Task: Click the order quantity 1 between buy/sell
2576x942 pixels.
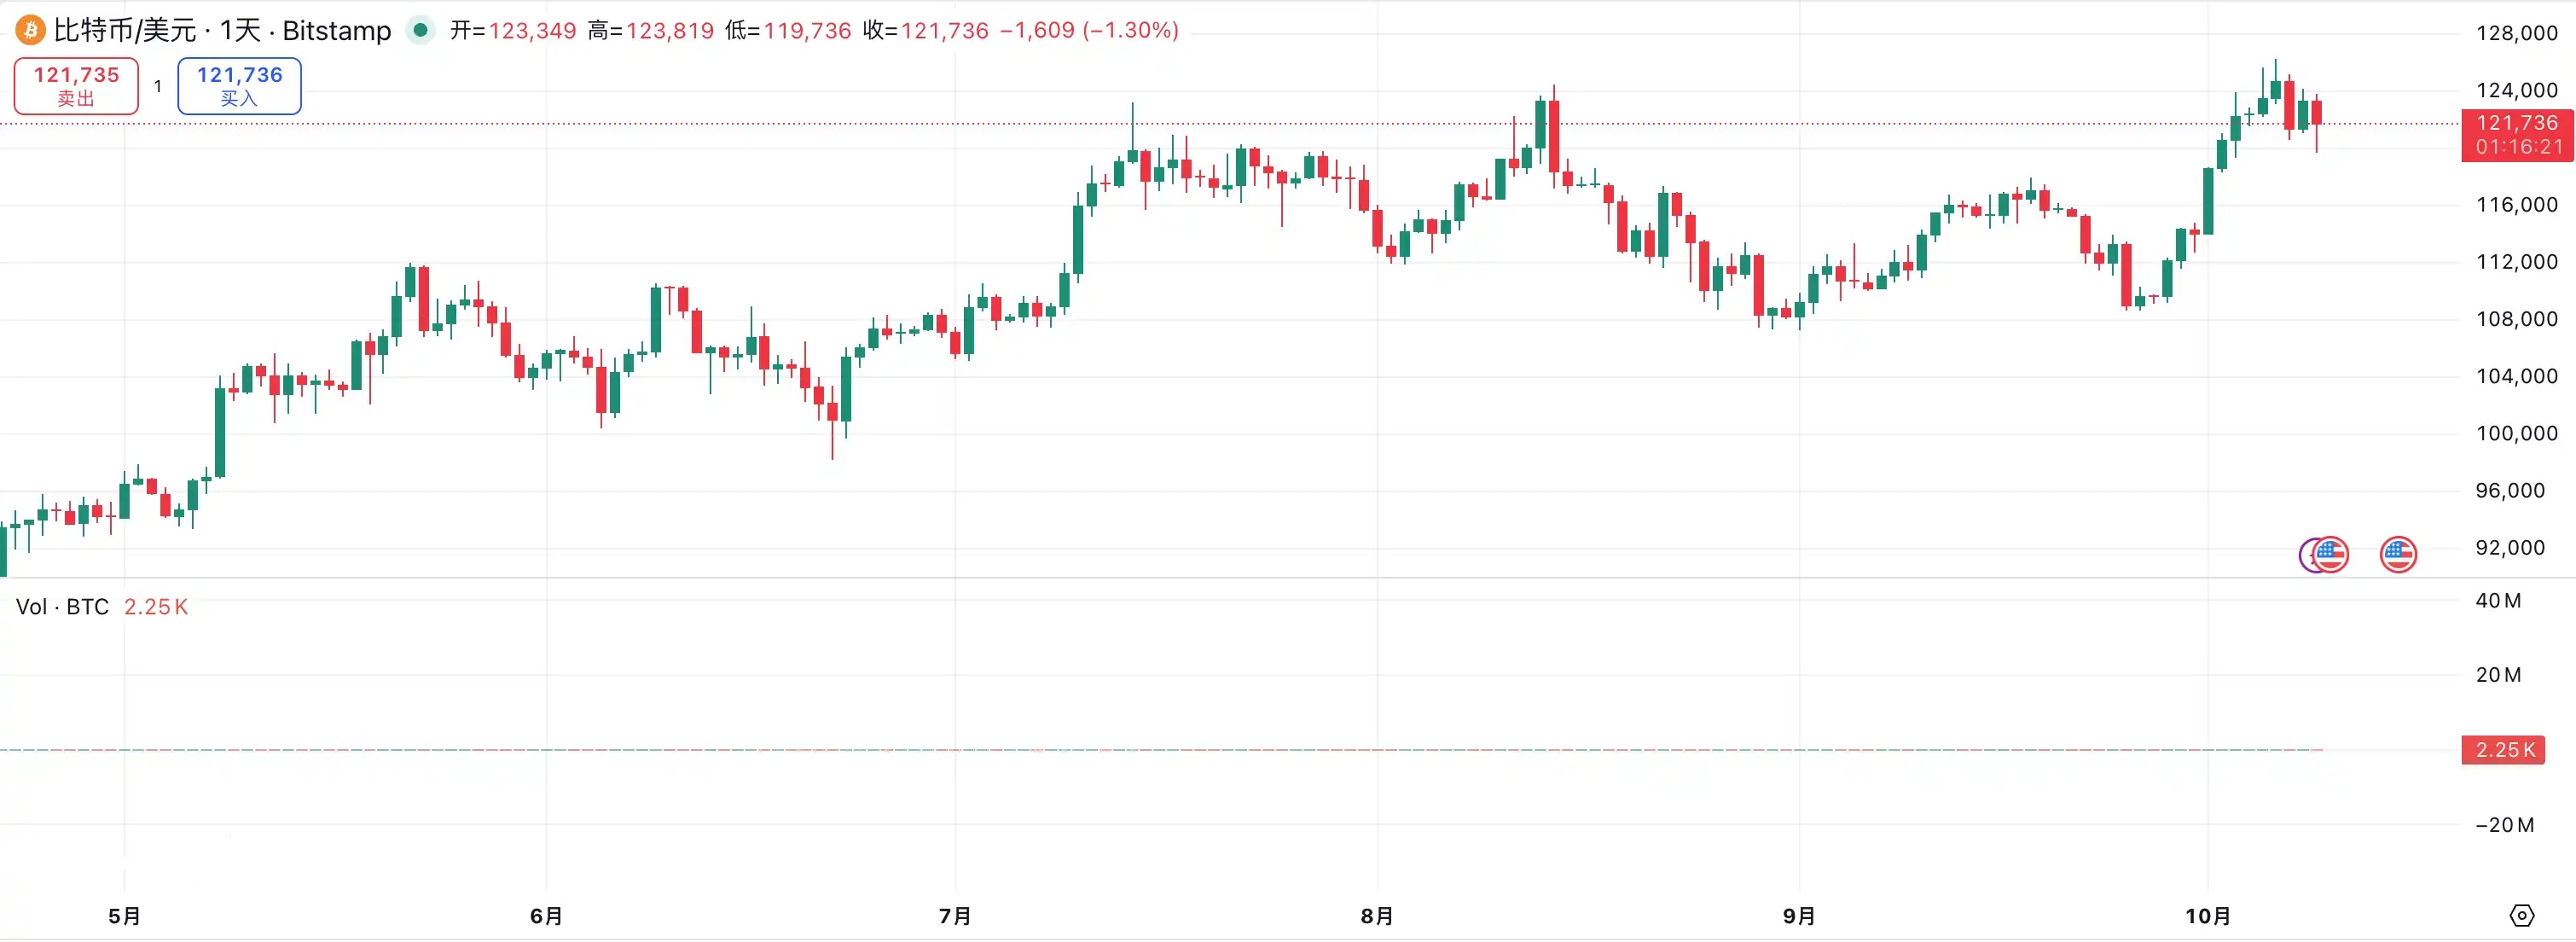Action: point(158,87)
